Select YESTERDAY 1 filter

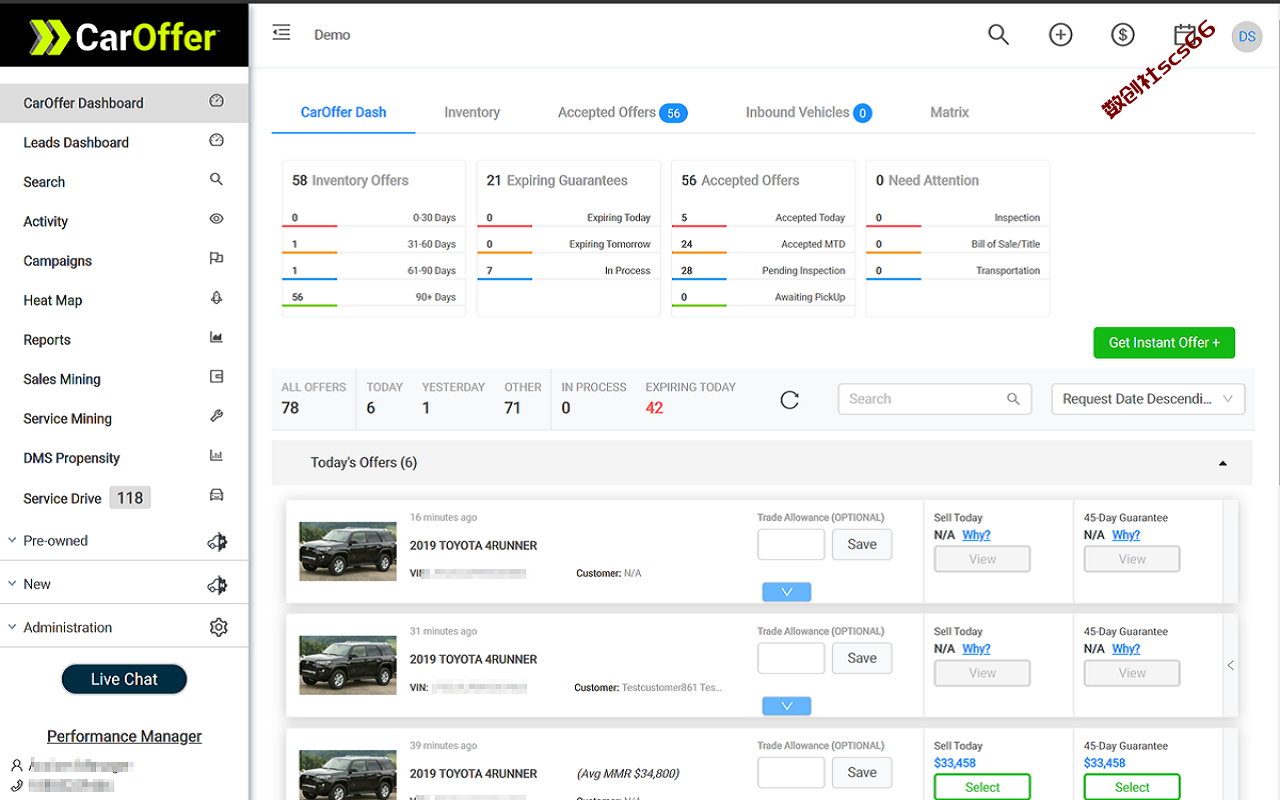[453, 398]
